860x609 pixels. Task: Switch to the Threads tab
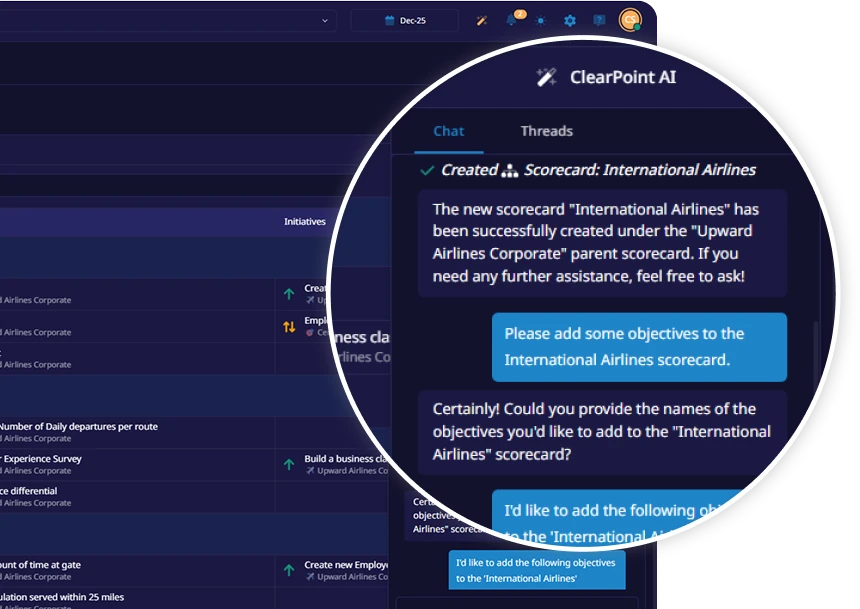coord(546,131)
